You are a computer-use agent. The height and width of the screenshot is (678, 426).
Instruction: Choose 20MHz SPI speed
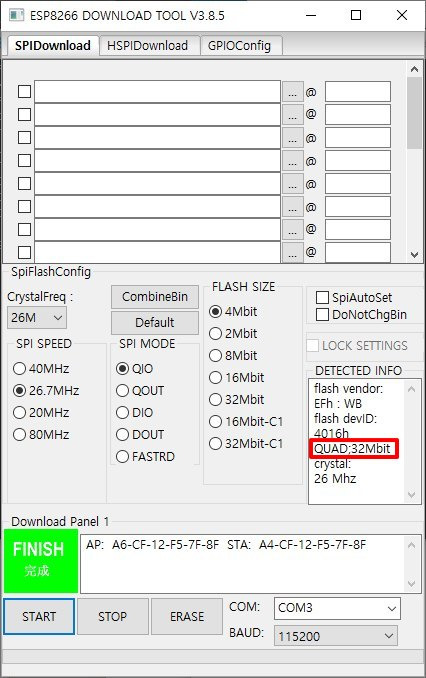click(x=41, y=413)
